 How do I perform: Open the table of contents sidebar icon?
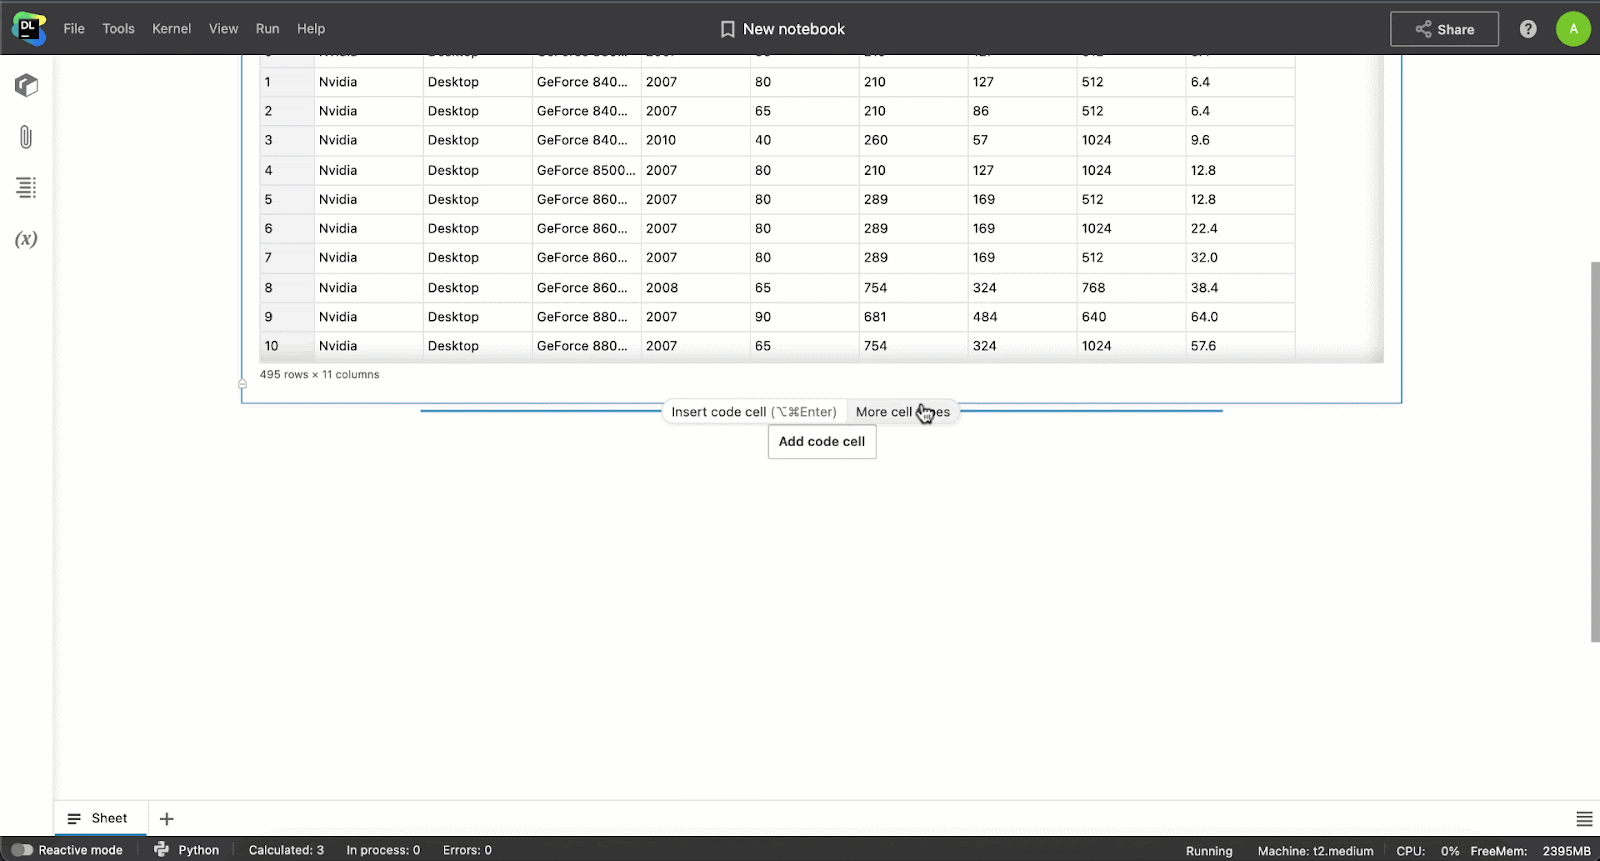coord(26,187)
